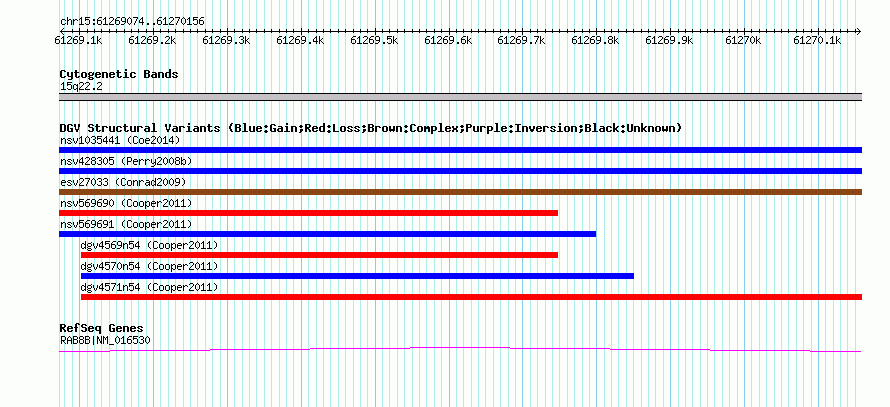
Task: Select the red bar under nsv569690
Action: click(x=309, y=213)
